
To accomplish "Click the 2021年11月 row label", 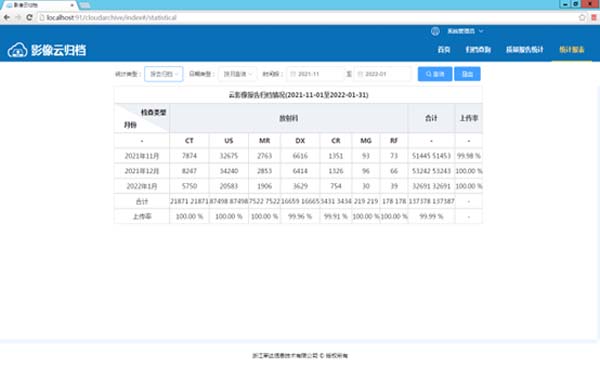I will [142, 156].
